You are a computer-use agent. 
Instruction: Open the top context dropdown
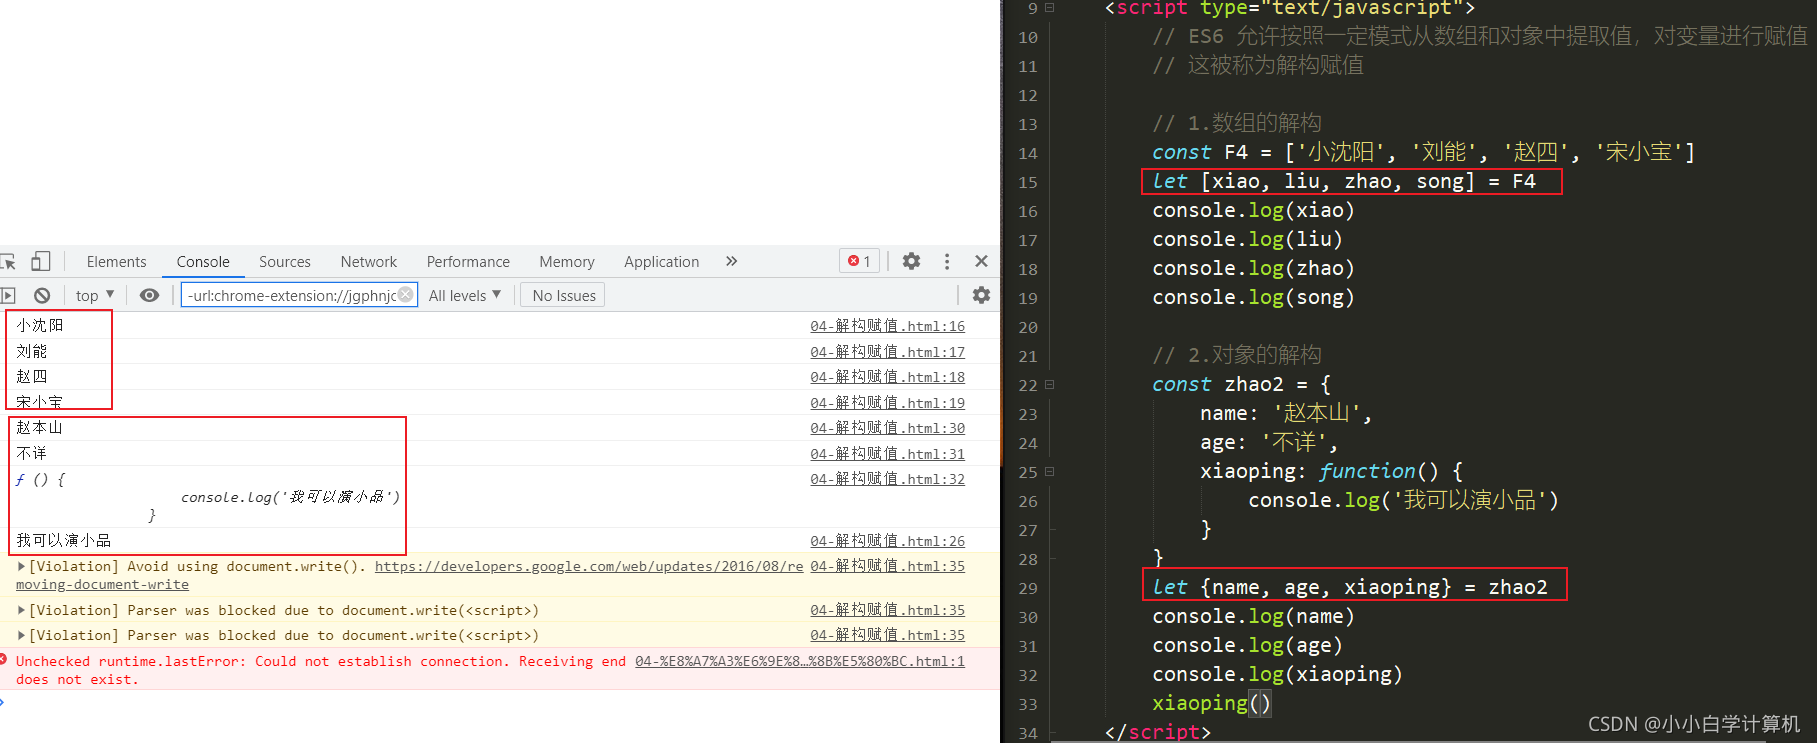[95, 295]
